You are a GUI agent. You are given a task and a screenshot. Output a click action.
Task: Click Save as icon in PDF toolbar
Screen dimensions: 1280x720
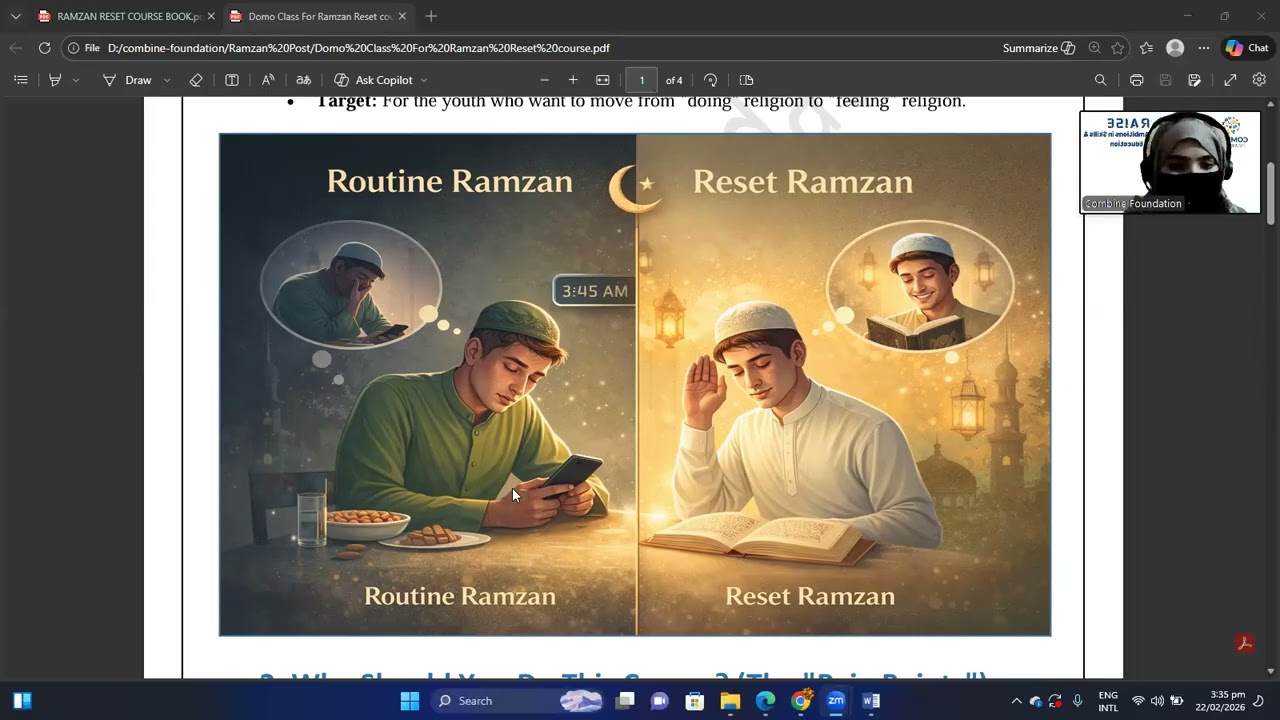[x=1194, y=80]
